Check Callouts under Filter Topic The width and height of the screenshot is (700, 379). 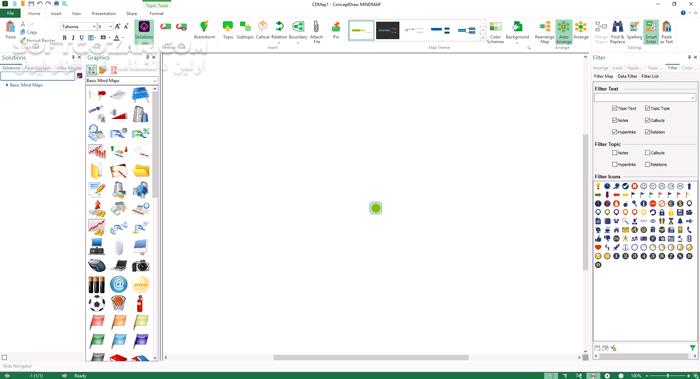[647, 153]
